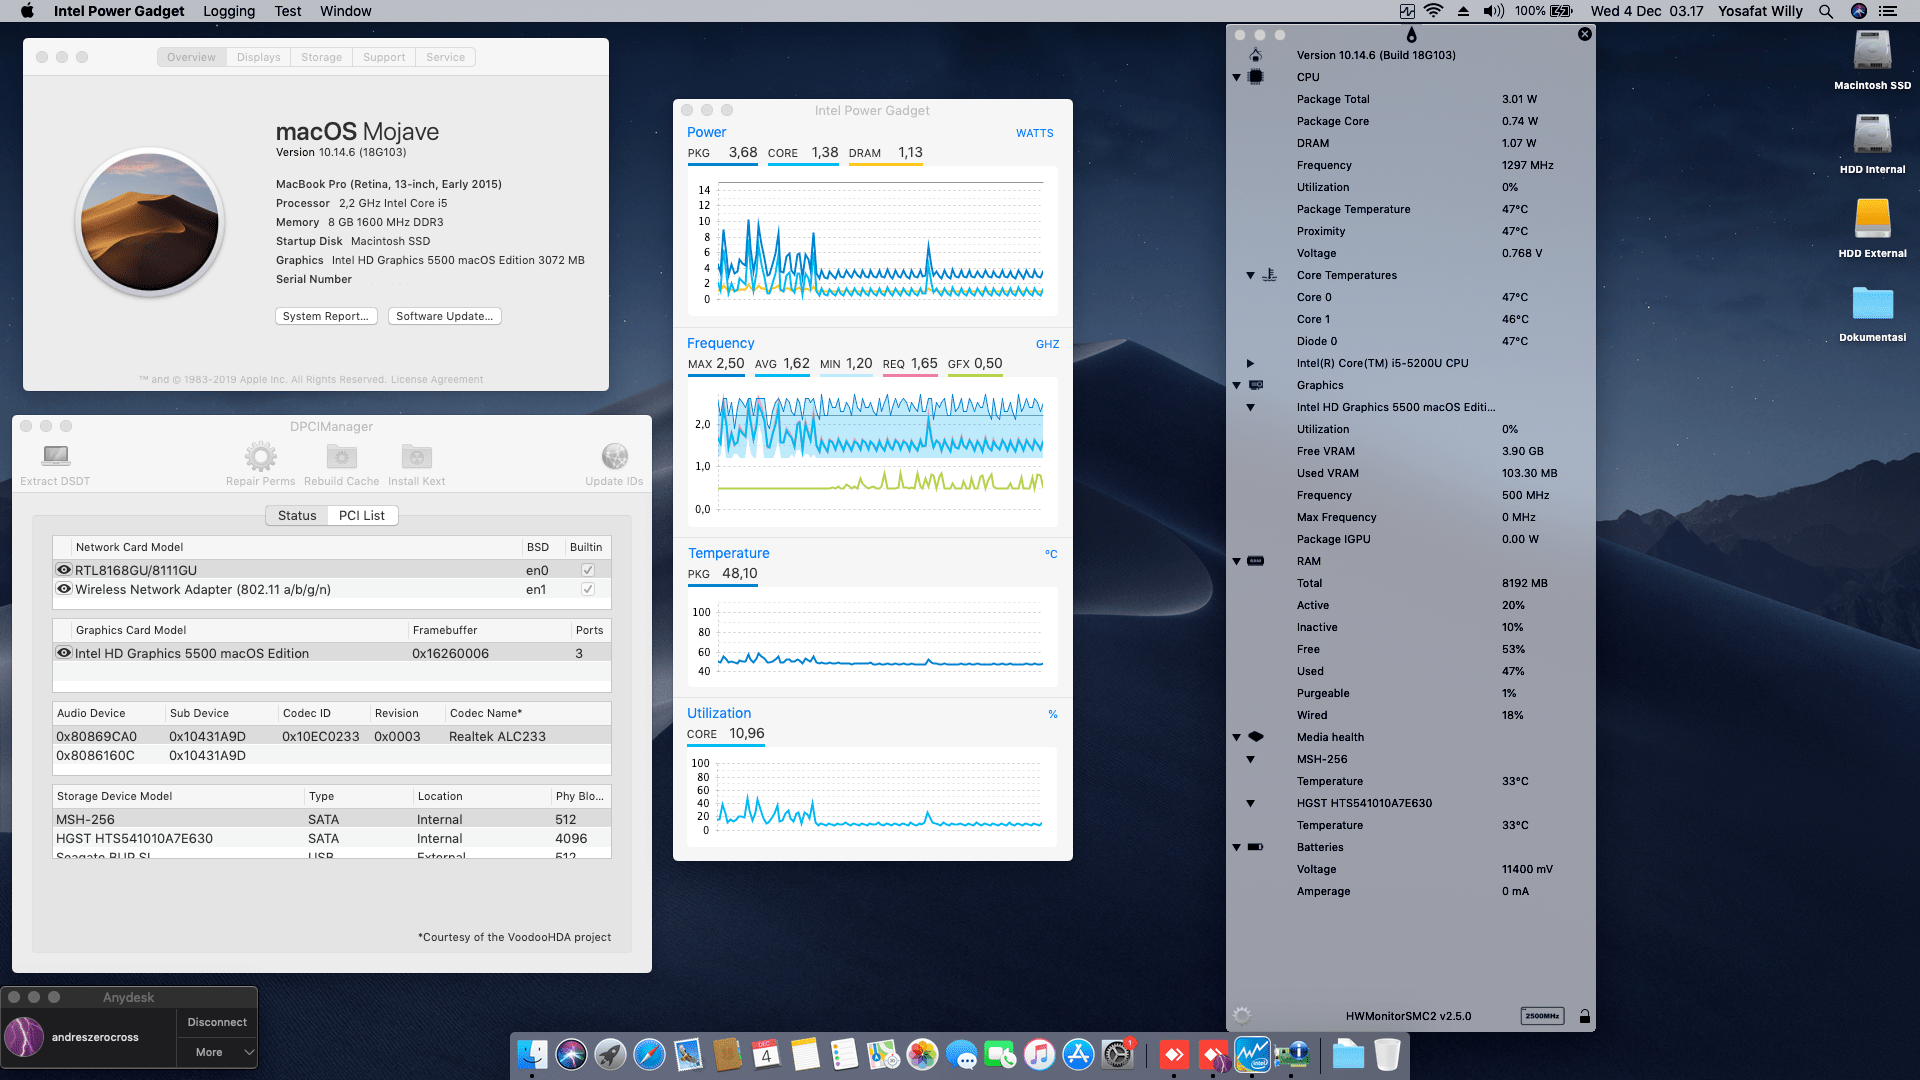Viewport: 1920px width, 1080px height.
Task: Open the Logging menu
Action: 228,11
